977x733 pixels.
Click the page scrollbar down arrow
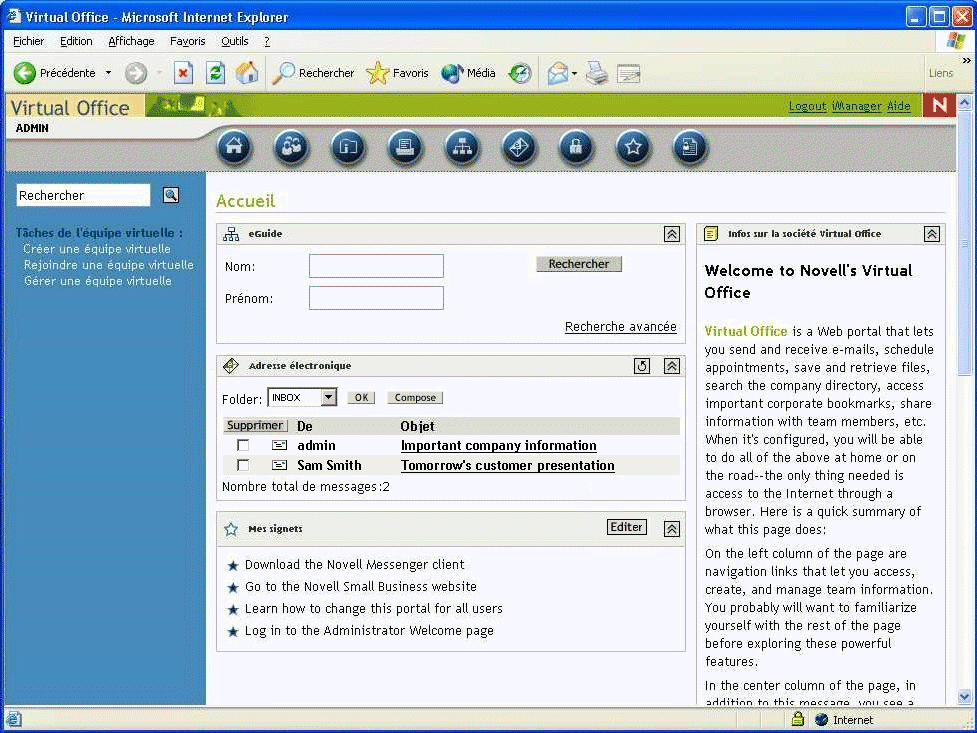tap(965, 696)
